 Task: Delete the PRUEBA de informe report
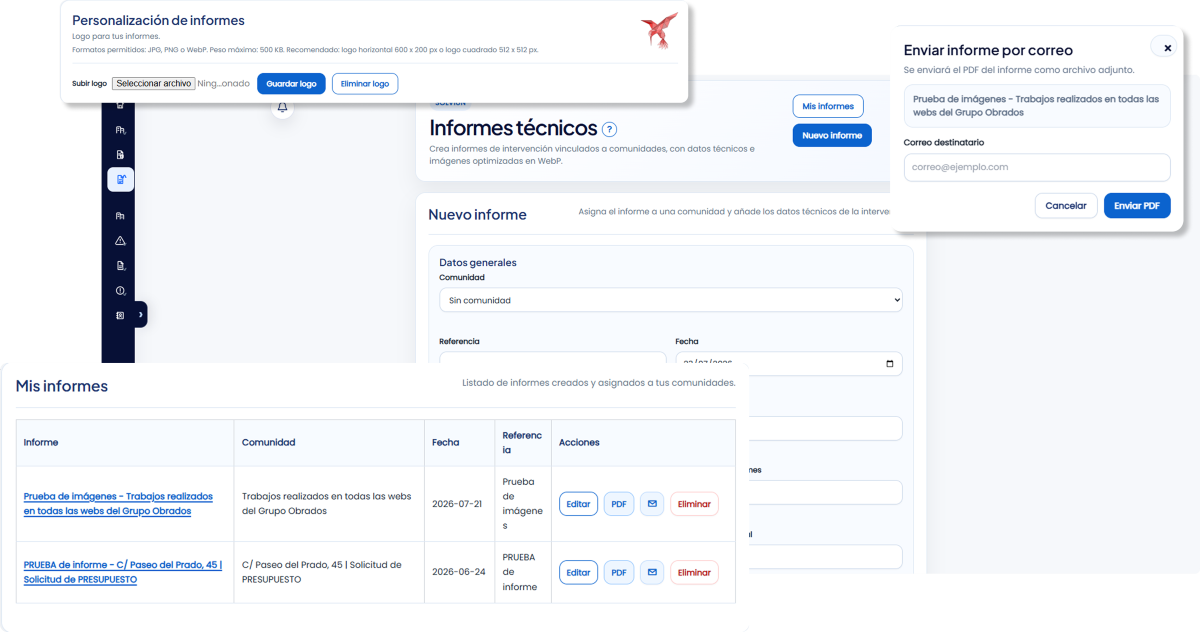click(x=694, y=572)
